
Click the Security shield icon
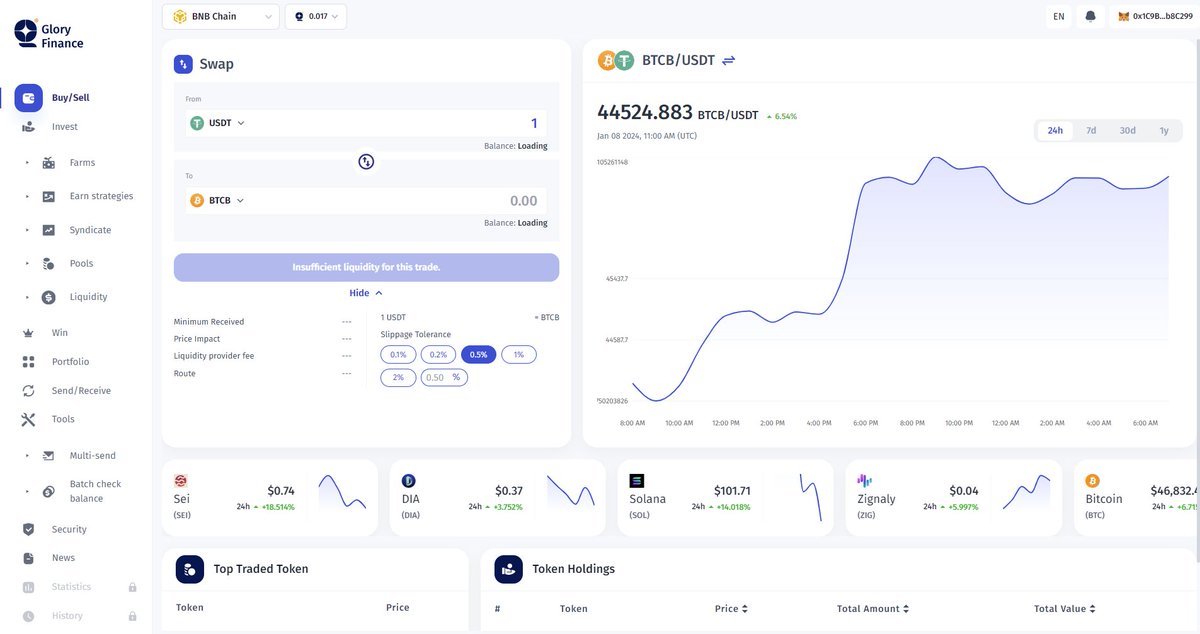click(28, 530)
